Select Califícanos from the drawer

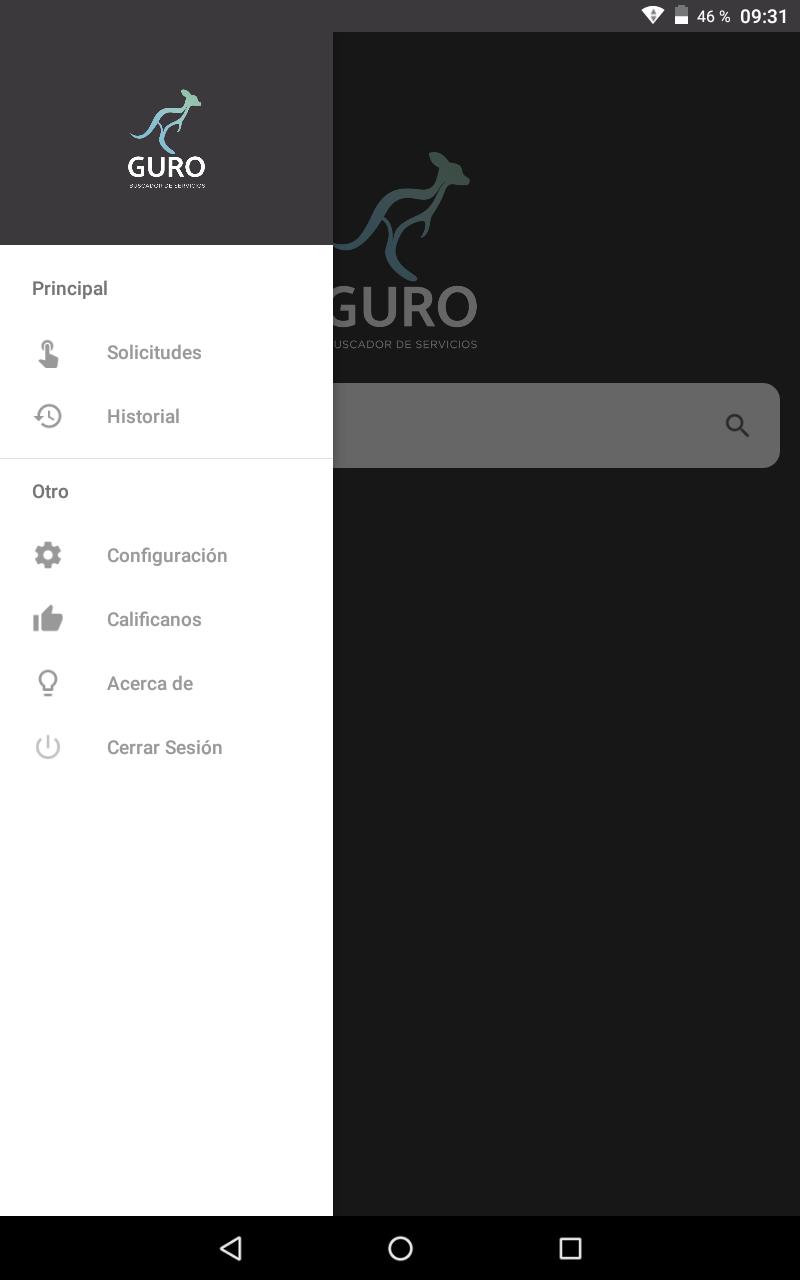[x=166, y=619]
